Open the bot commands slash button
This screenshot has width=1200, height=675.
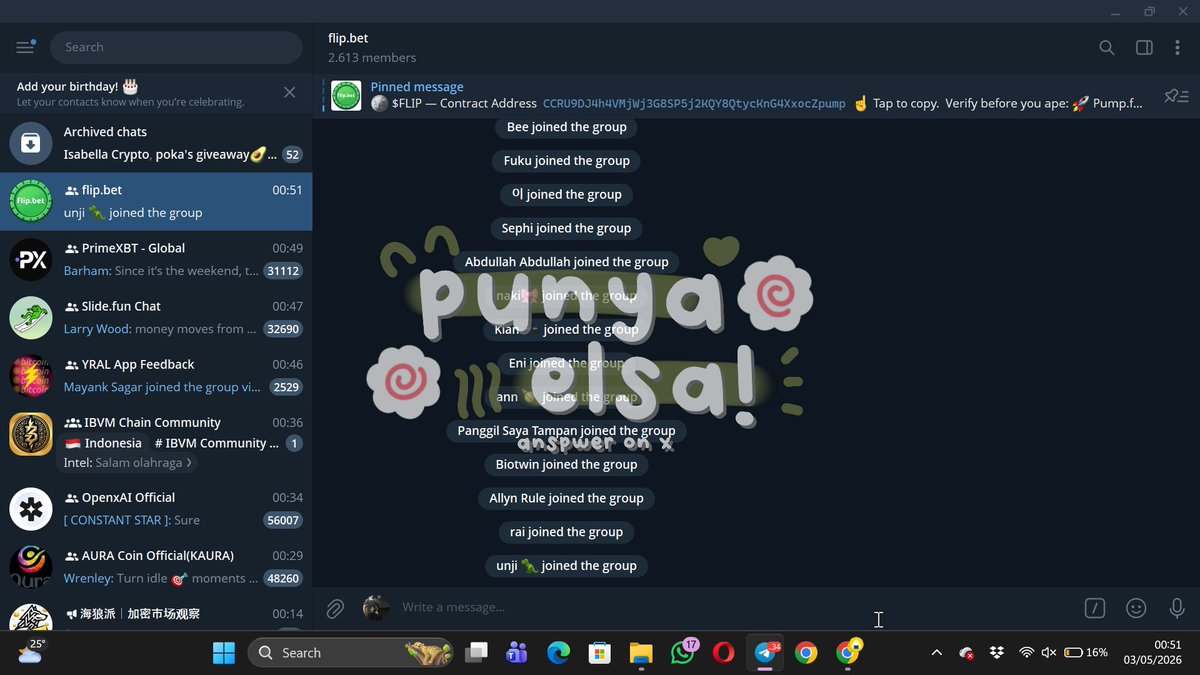1095,607
